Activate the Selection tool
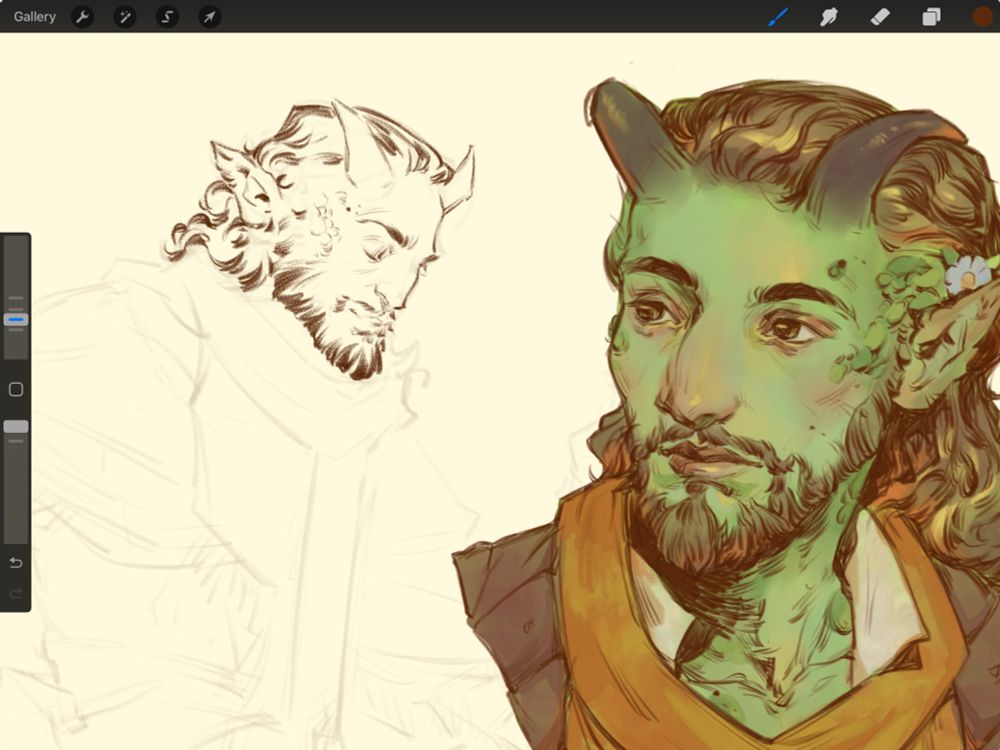 click(x=167, y=17)
